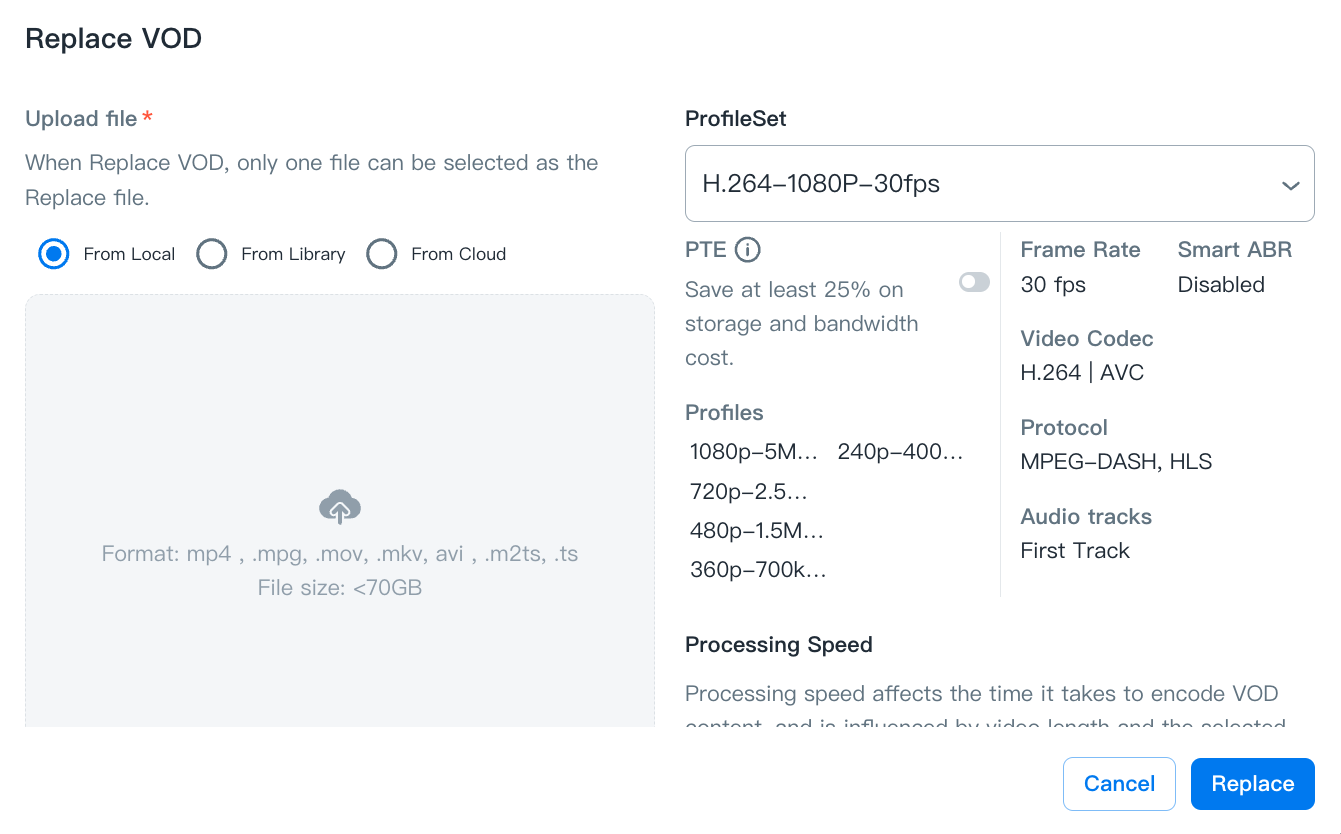Select the From Library radio option
Screen dimensions: 1341x834
212,254
